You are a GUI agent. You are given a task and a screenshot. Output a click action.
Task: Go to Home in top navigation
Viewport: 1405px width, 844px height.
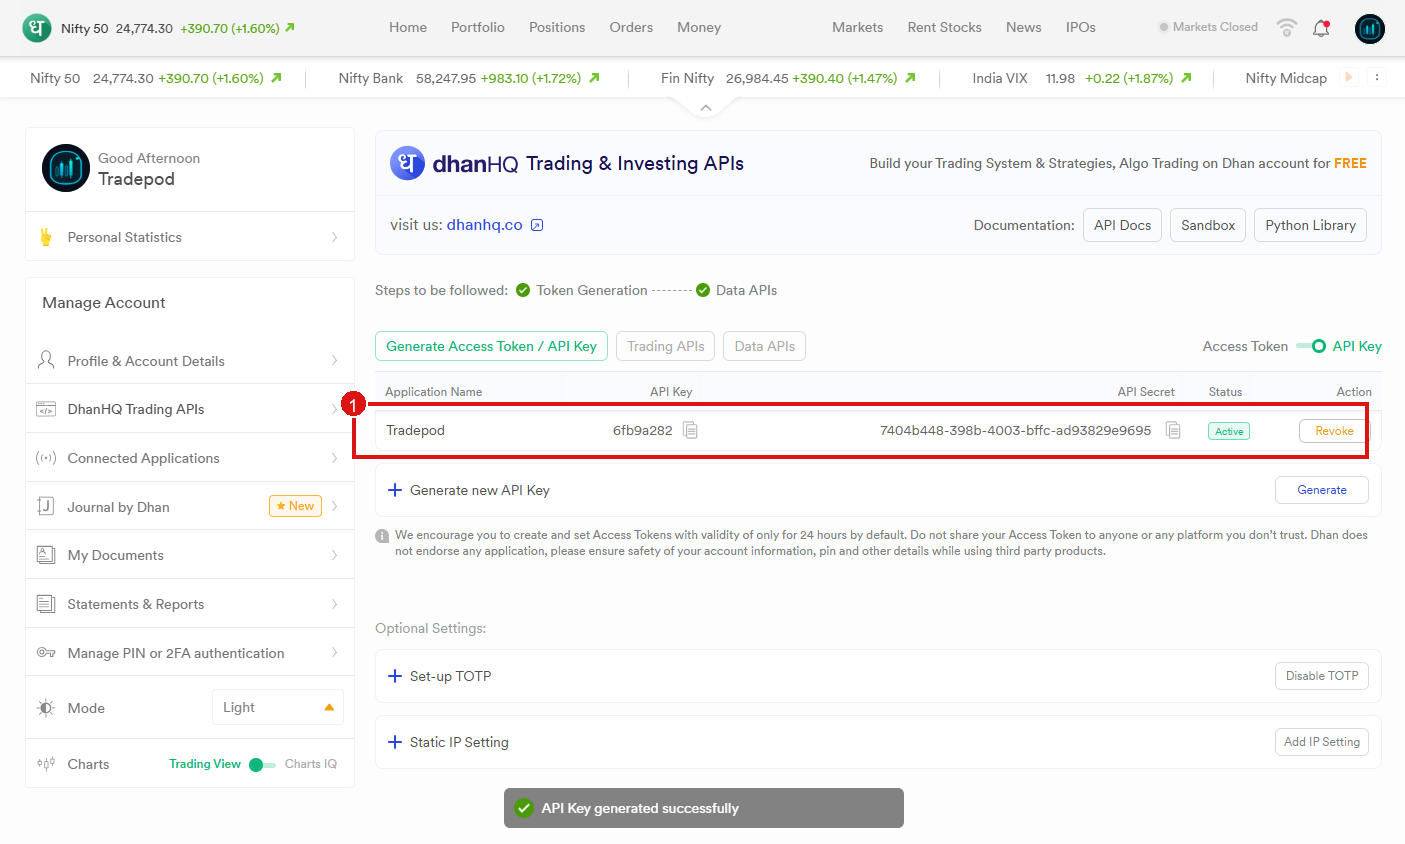click(408, 28)
